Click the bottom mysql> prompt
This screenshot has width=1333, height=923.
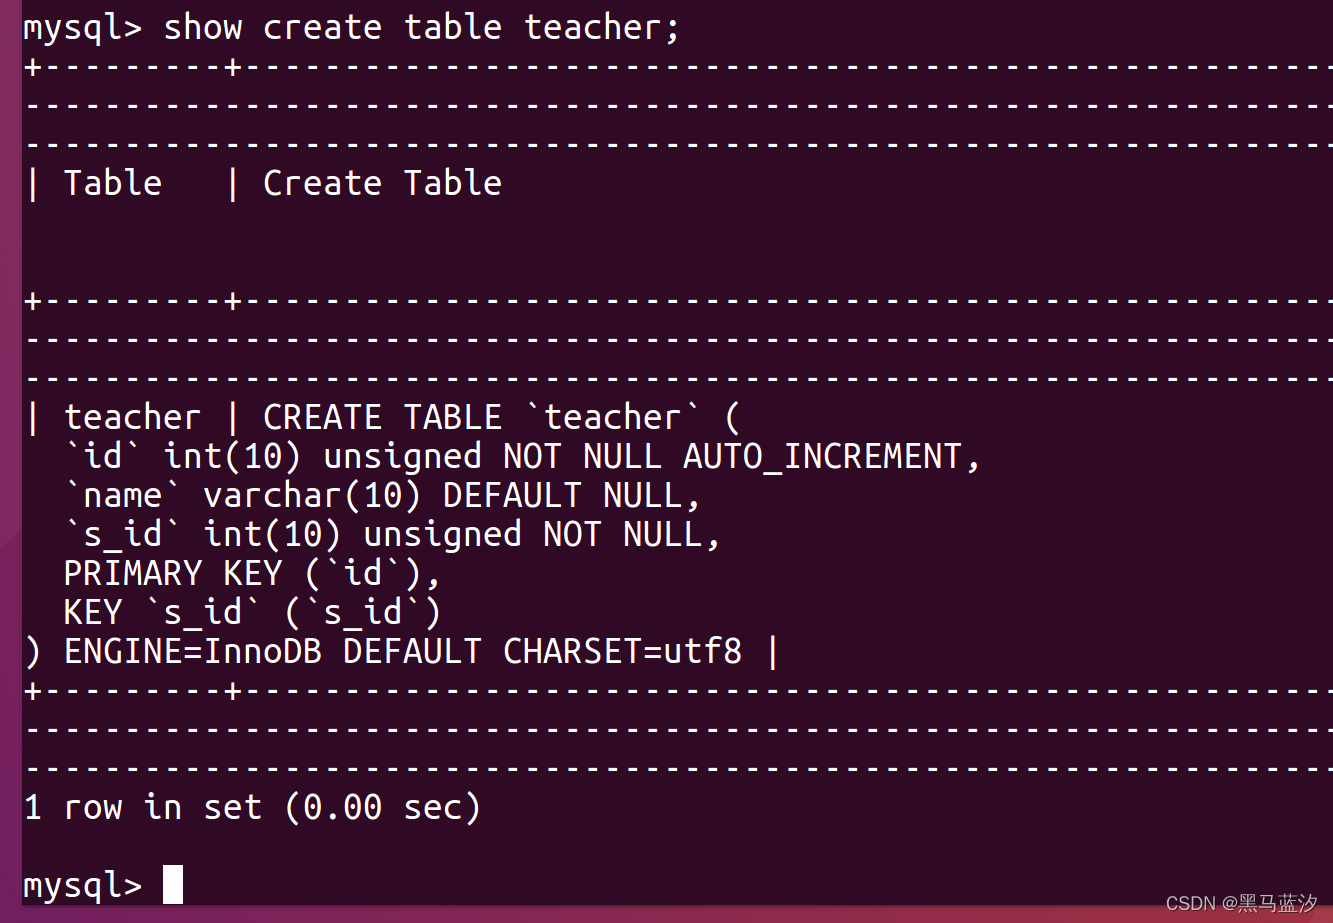click(83, 886)
